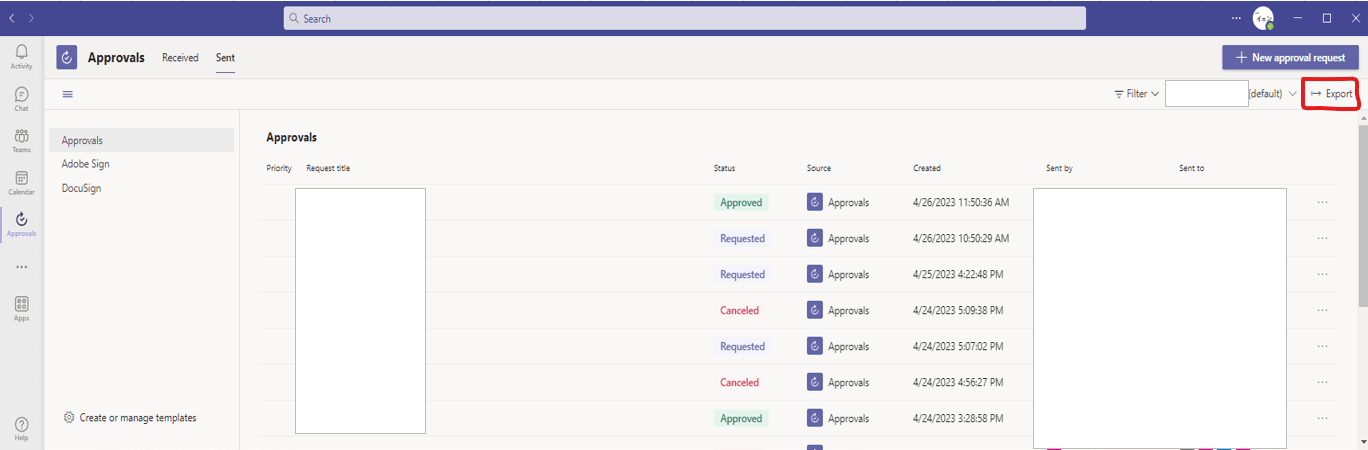Click the blank field beside Filter
Image resolution: width=1368 pixels, height=450 pixels.
point(1206,94)
